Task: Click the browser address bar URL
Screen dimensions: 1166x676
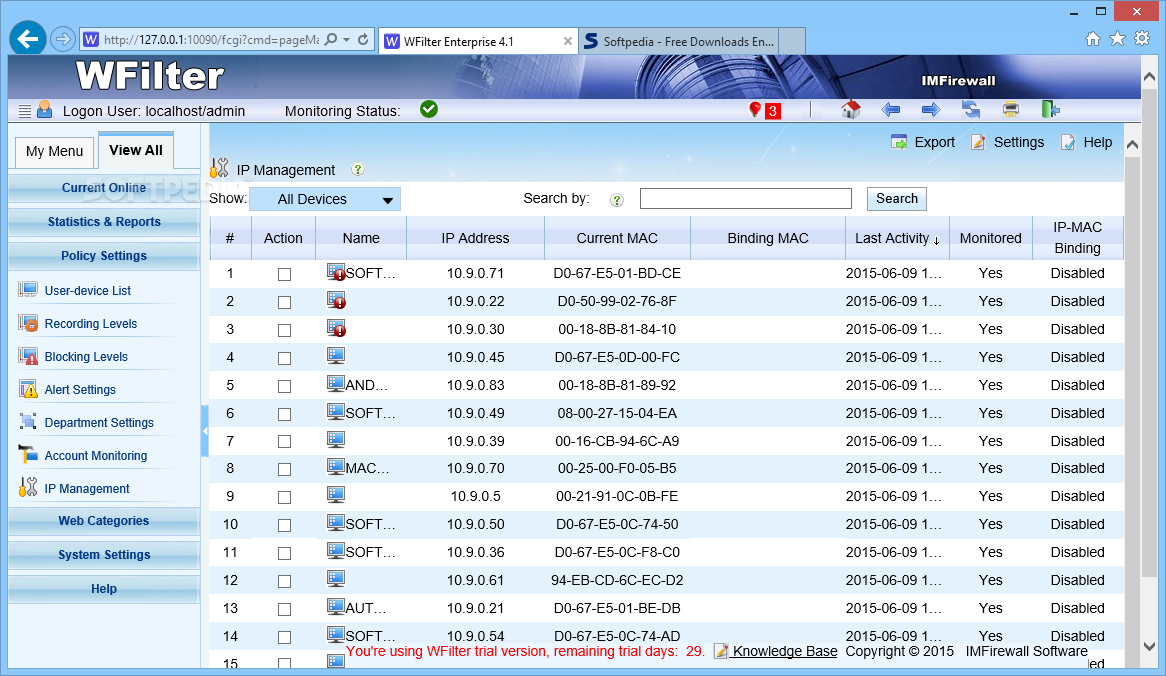Action: (x=211, y=40)
